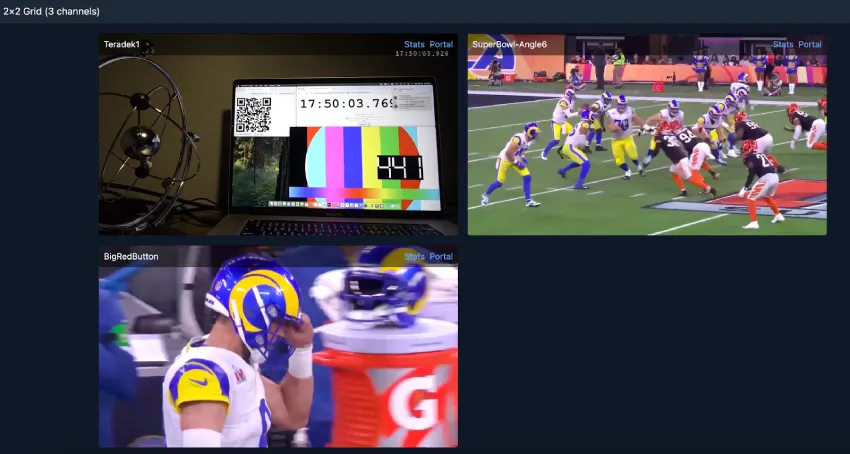
Task: View Stats for SuperBowl-Angle6 channel
Action: [783, 44]
